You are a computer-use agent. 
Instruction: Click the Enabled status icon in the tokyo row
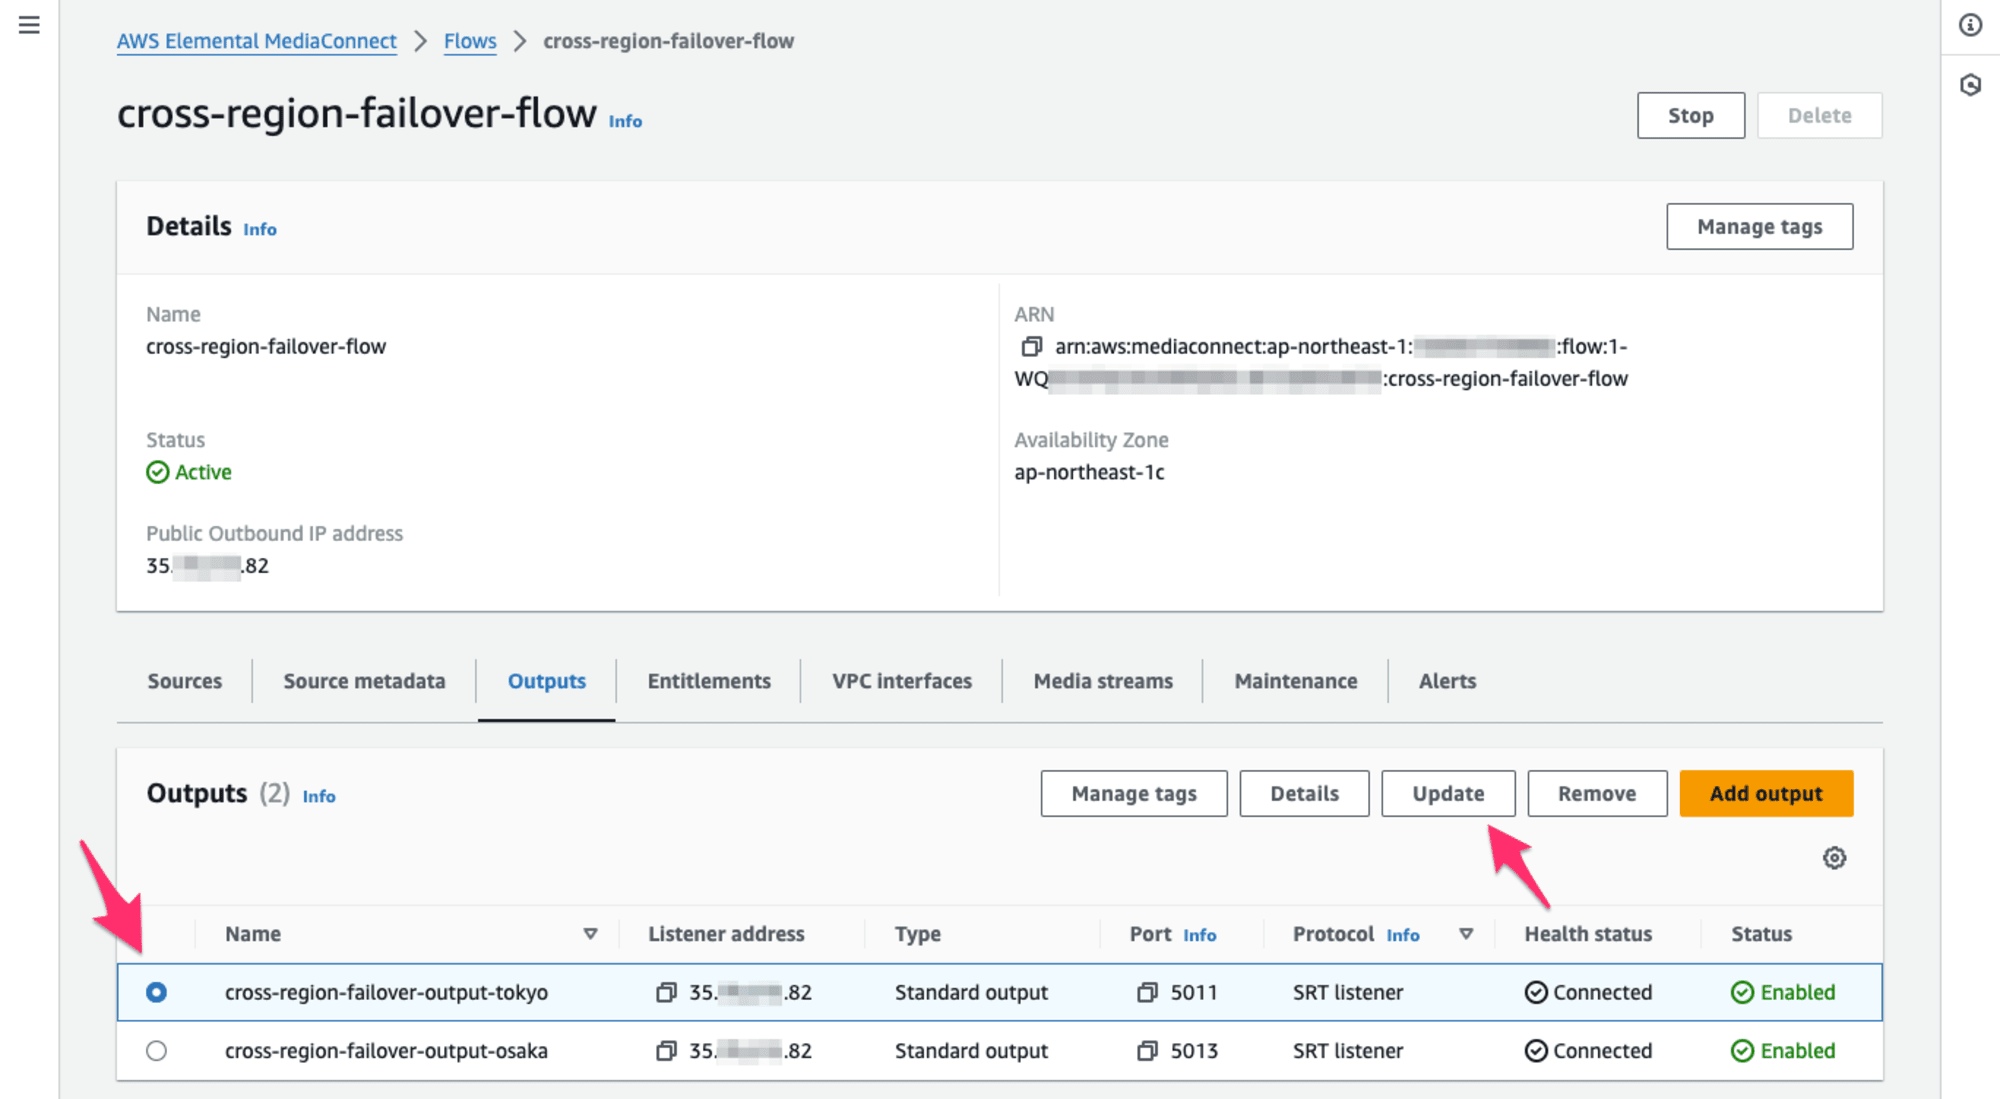pos(1742,993)
